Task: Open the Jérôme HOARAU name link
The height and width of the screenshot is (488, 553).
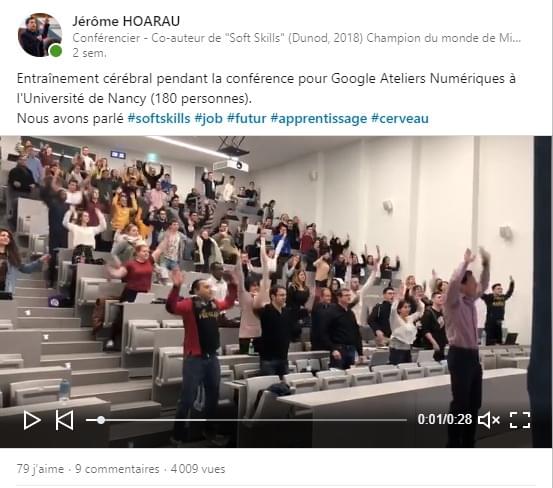Action: point(126,21)
